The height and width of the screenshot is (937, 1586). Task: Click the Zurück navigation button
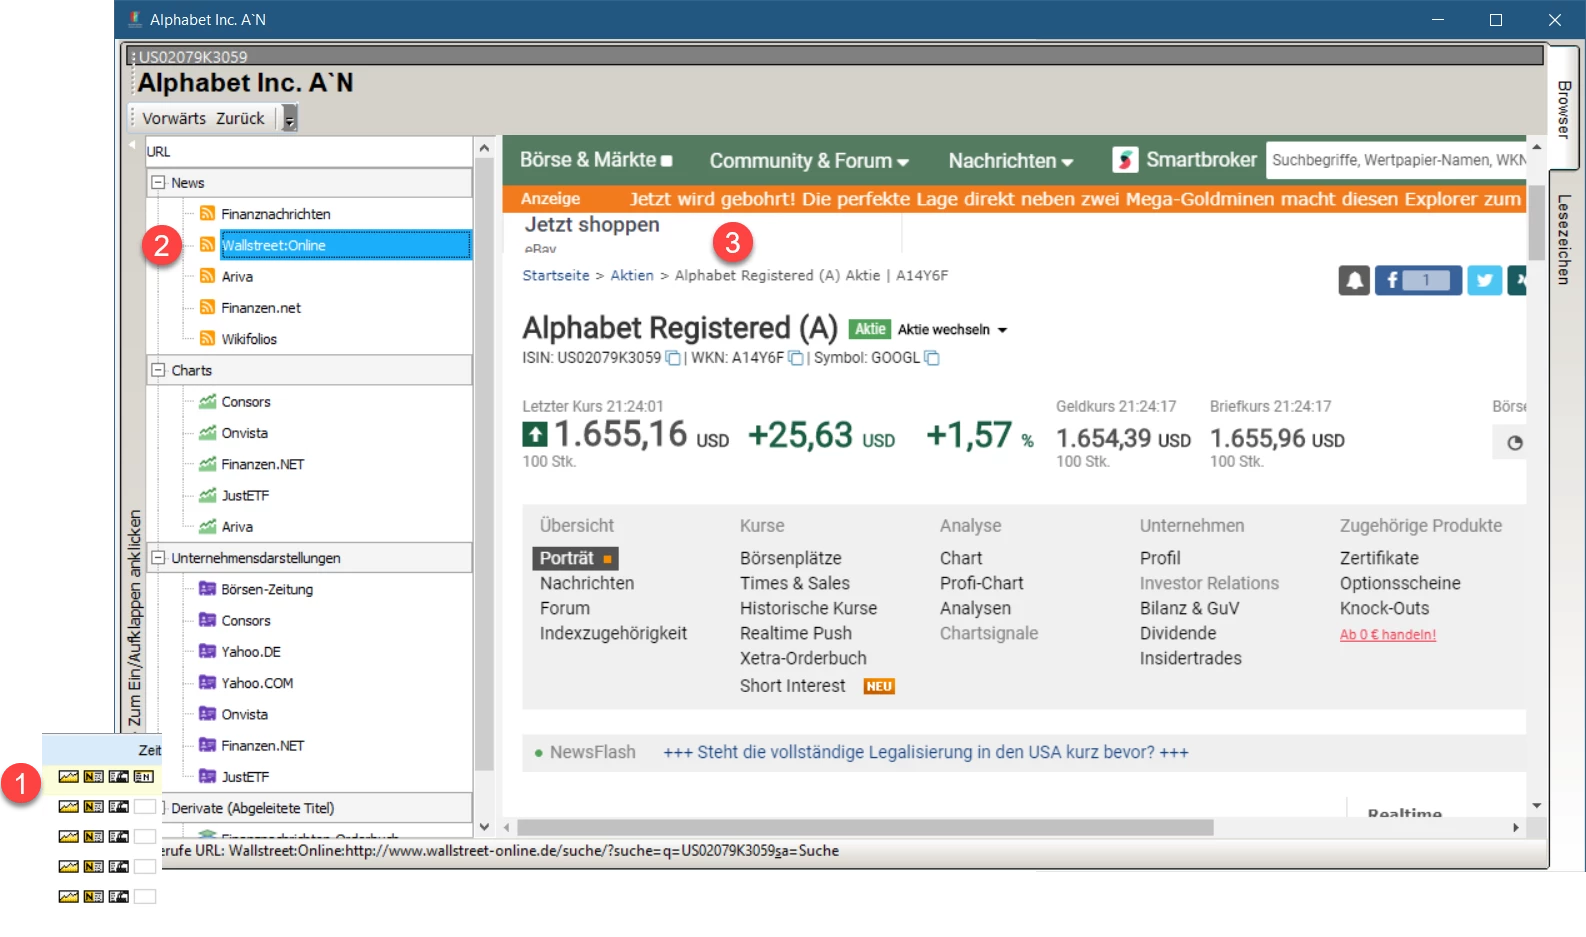[240, 118]
